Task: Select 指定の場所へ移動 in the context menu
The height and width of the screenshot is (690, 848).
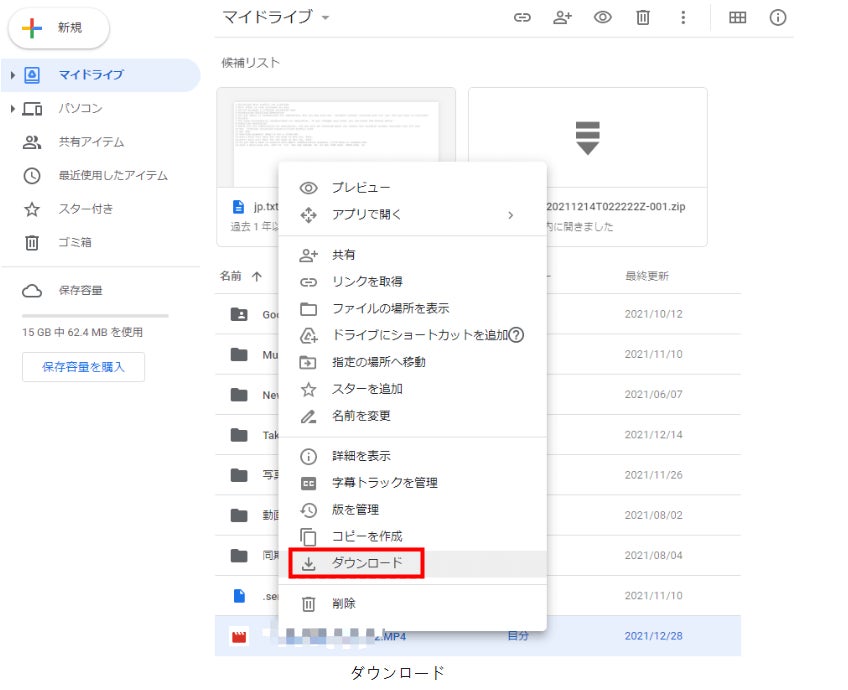Action: [x=413, y=362]
